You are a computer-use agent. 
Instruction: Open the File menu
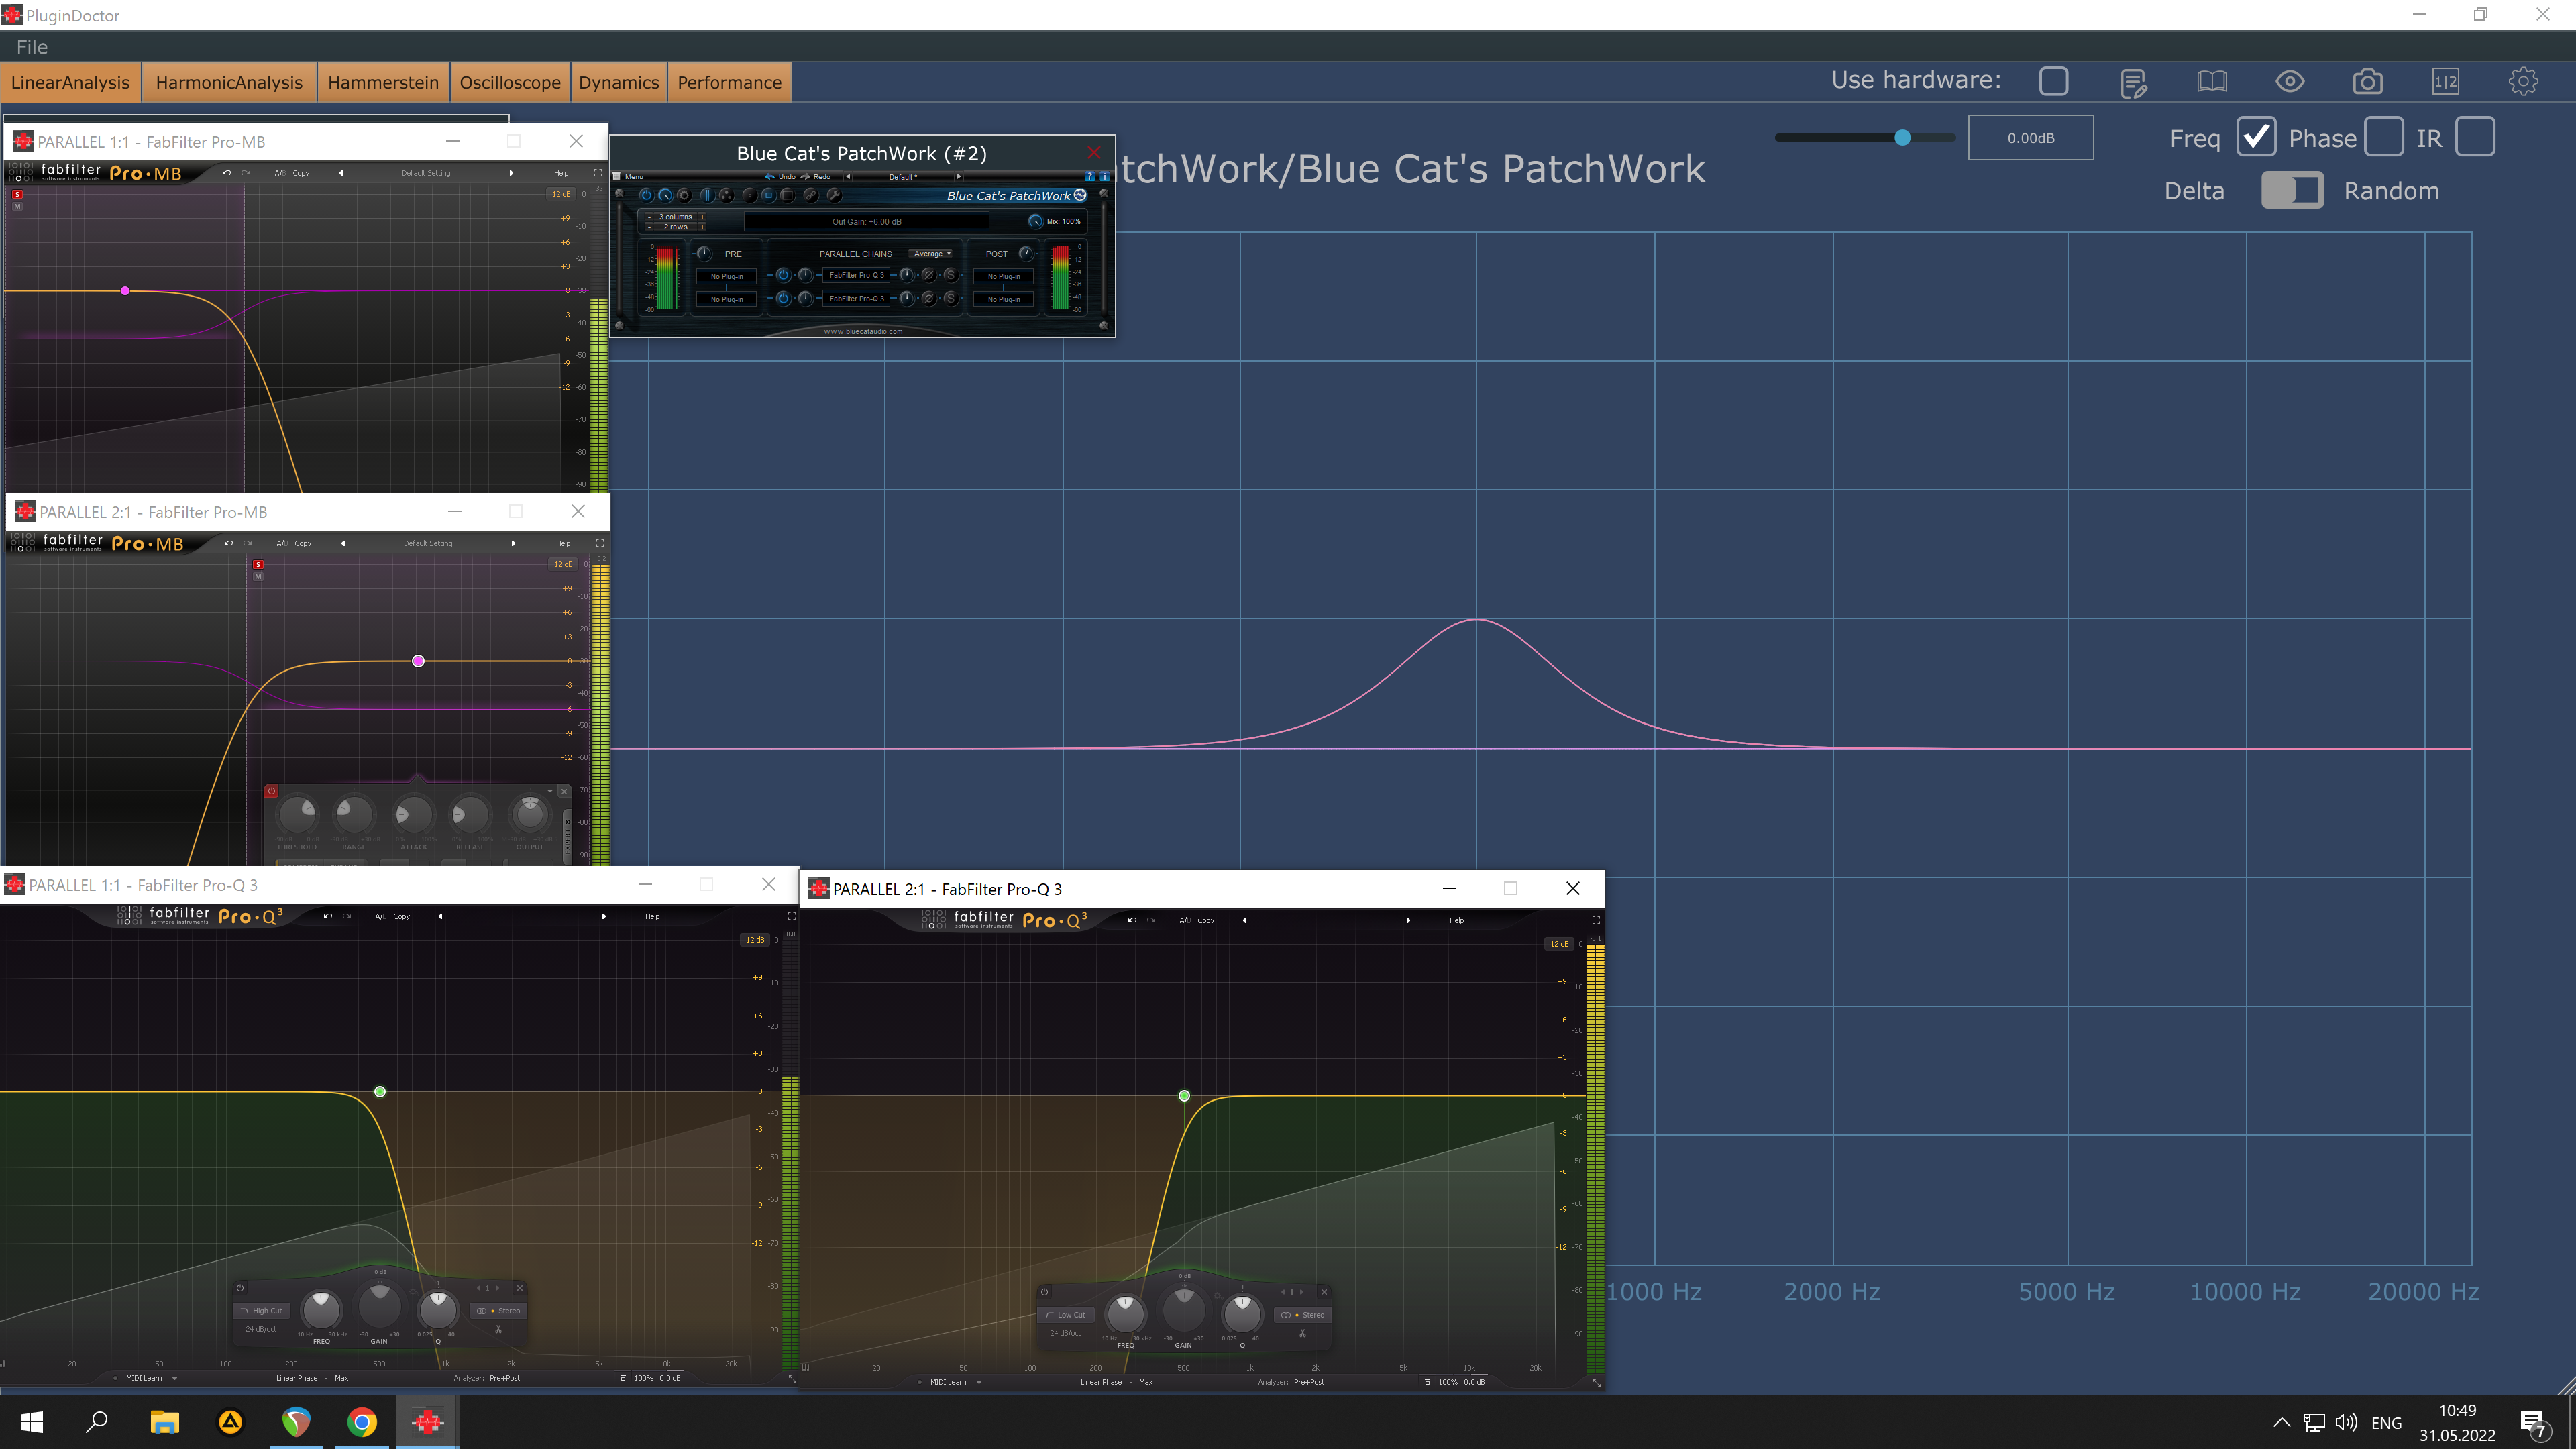(x=32, y=47)
